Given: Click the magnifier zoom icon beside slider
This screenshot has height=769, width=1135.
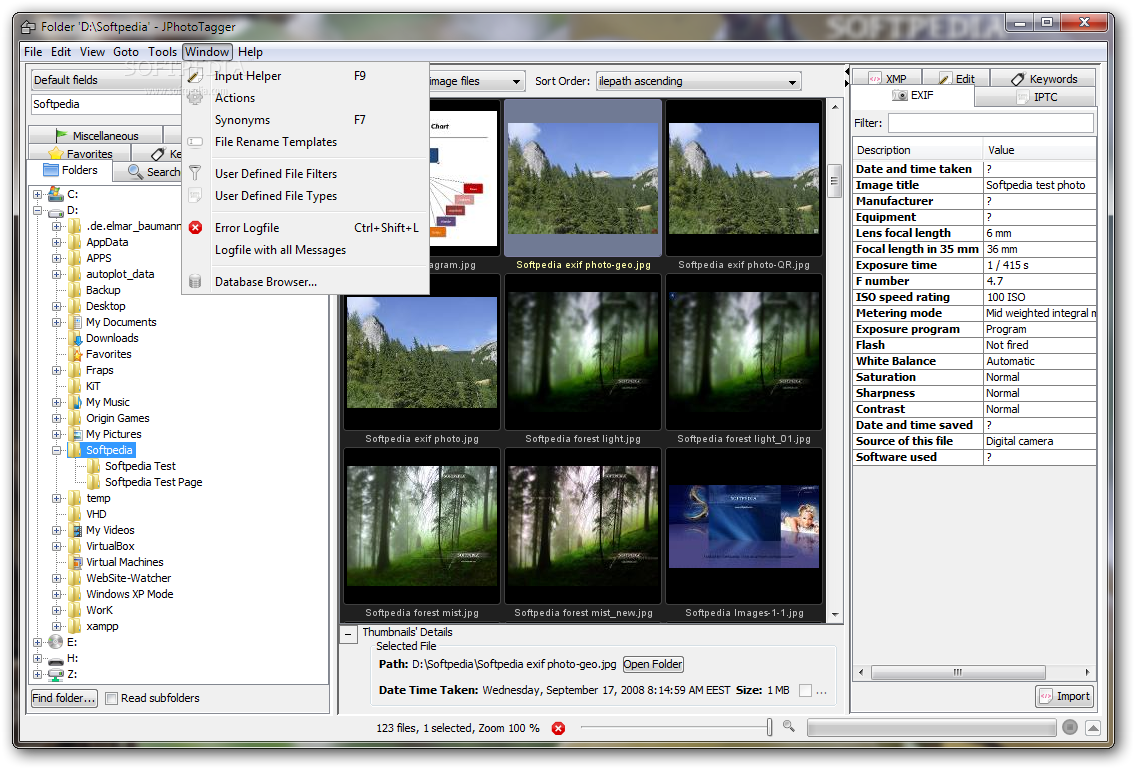Looking at the screenshot, I should [789, 727].
